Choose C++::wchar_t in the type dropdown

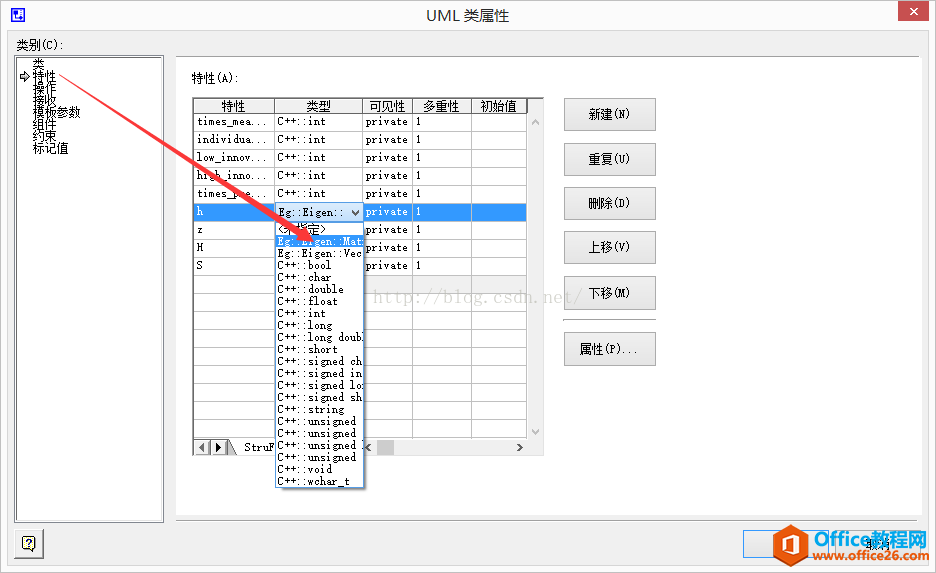[x=319, y=481]
